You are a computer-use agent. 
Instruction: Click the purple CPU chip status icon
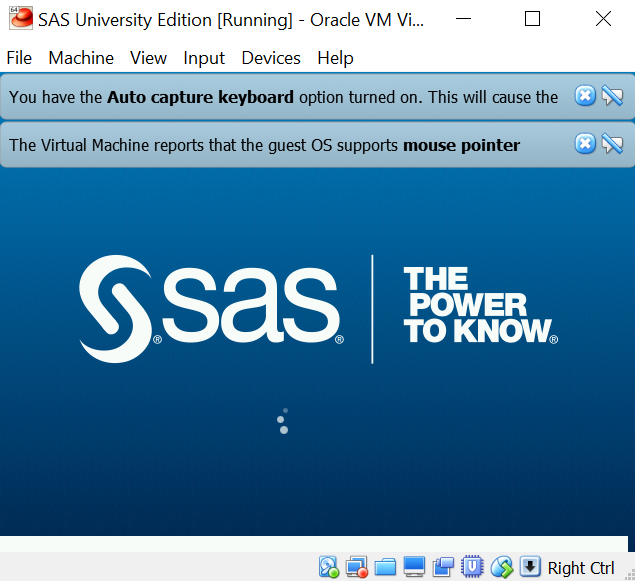(473, 568)
